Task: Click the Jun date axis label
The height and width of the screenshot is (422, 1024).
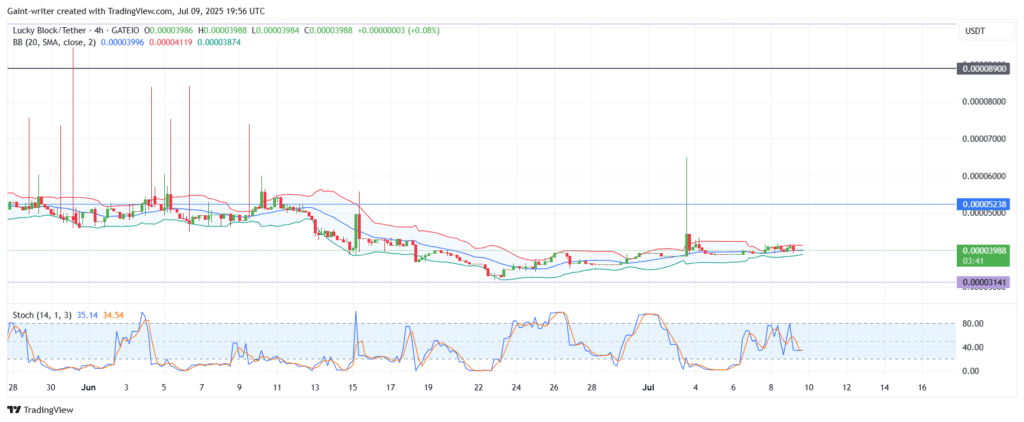Action: [90, 387]
